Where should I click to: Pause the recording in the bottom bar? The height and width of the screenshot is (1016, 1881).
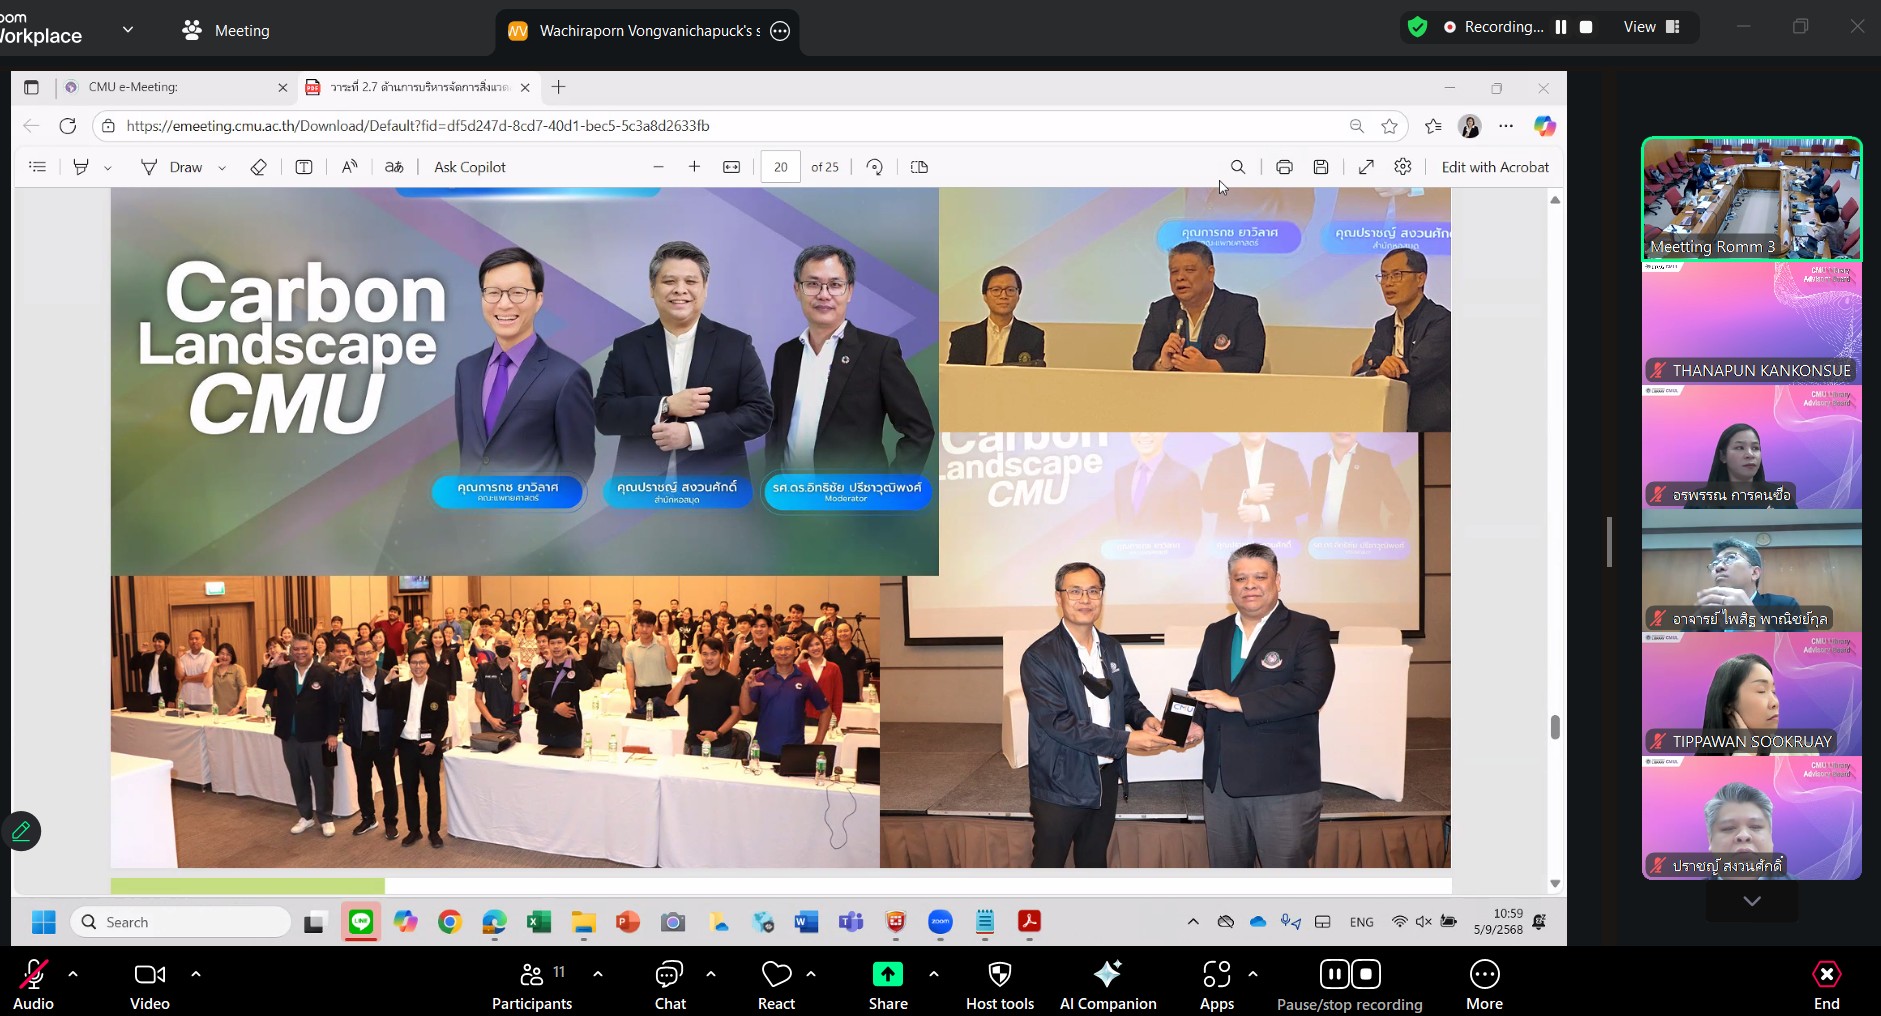click(1335, 974)
